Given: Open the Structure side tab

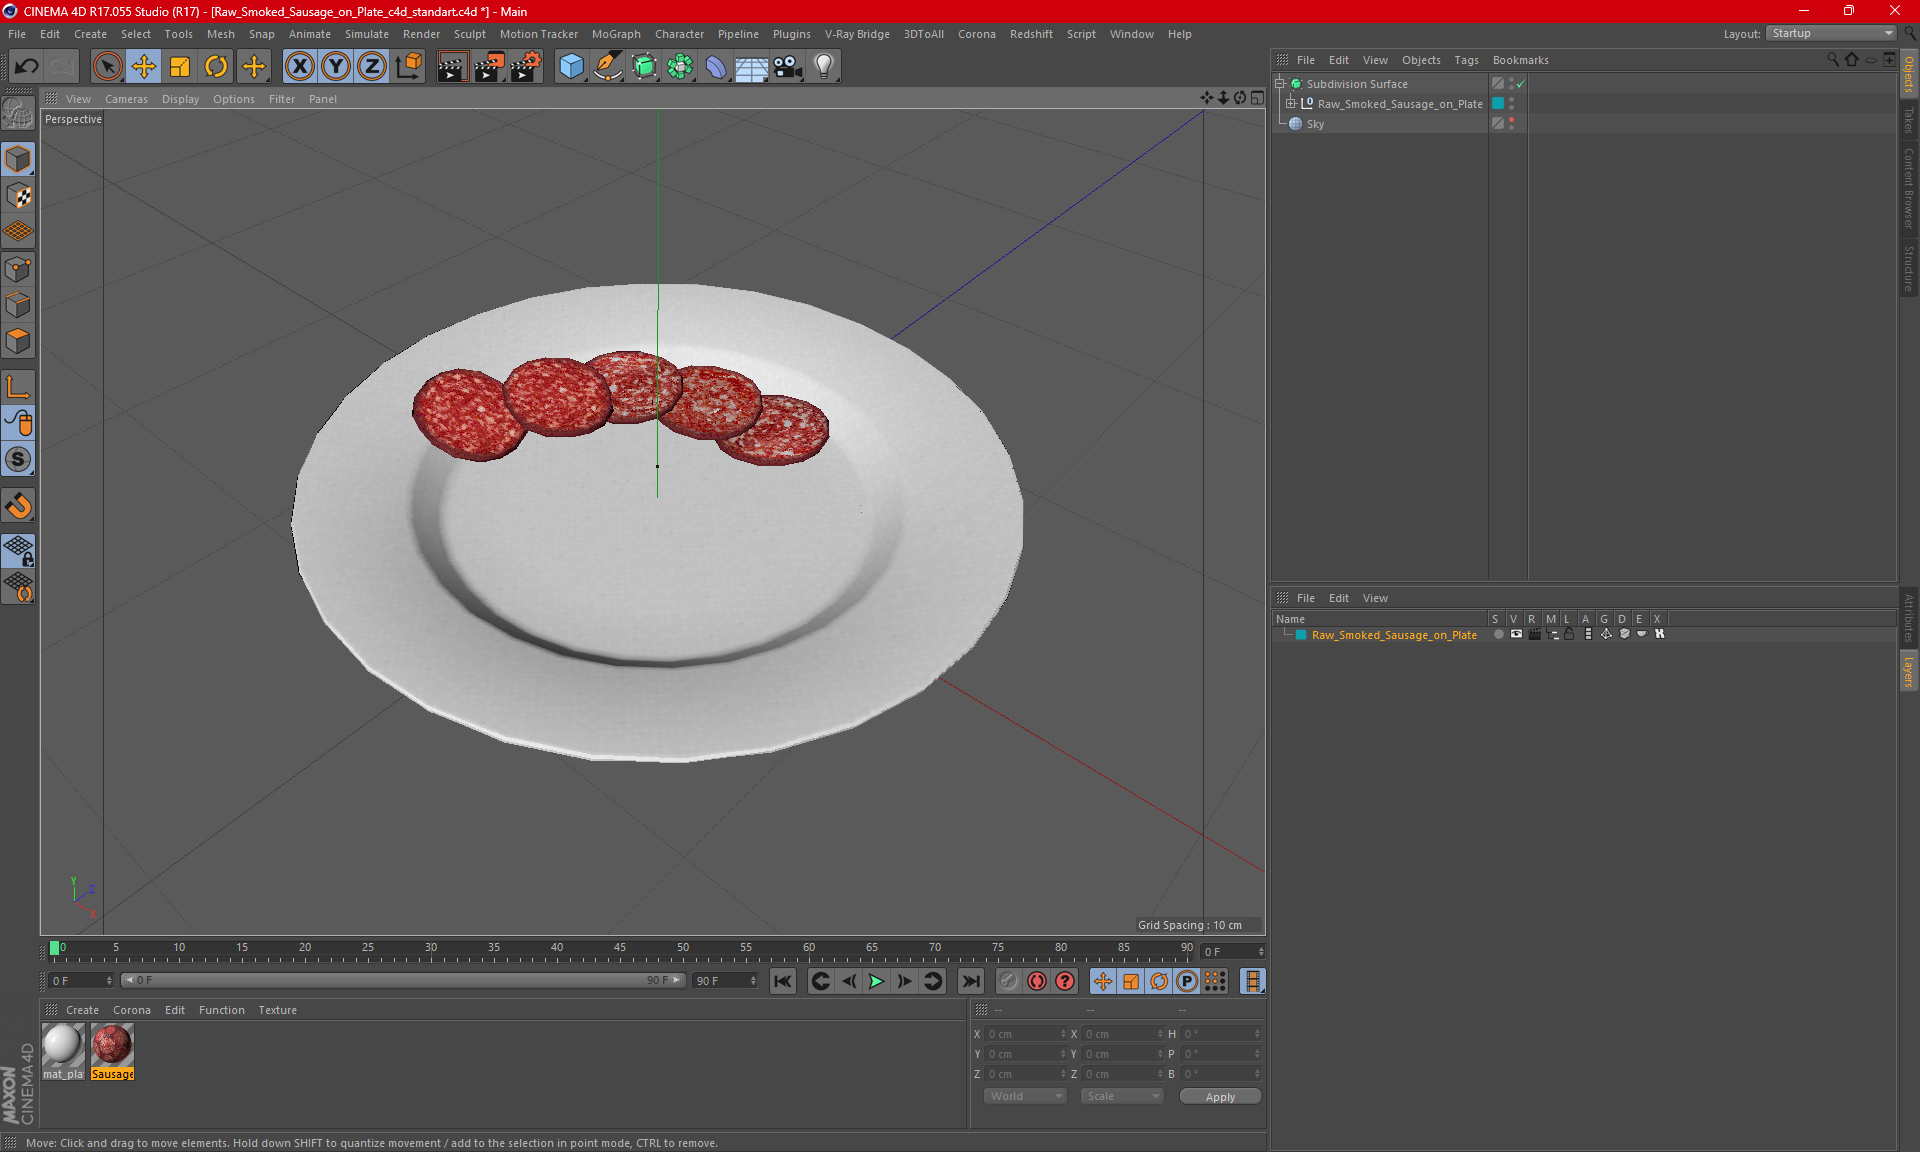Looking at the screenshot, I should 1908,268.
